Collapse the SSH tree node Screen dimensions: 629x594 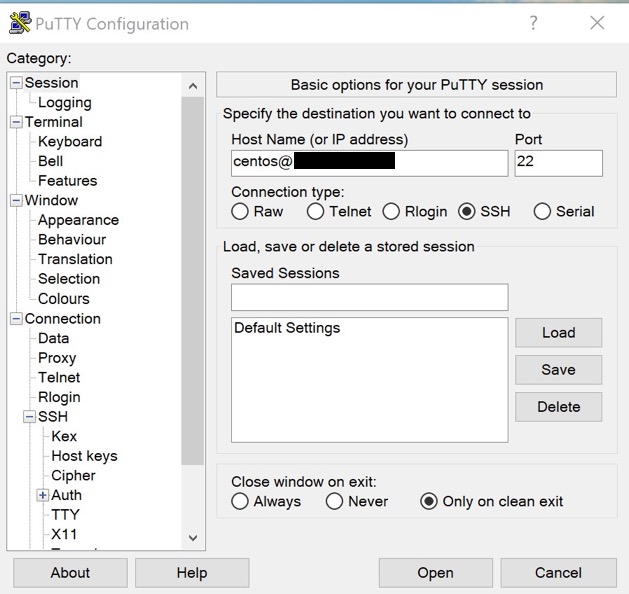click(29, 417)
